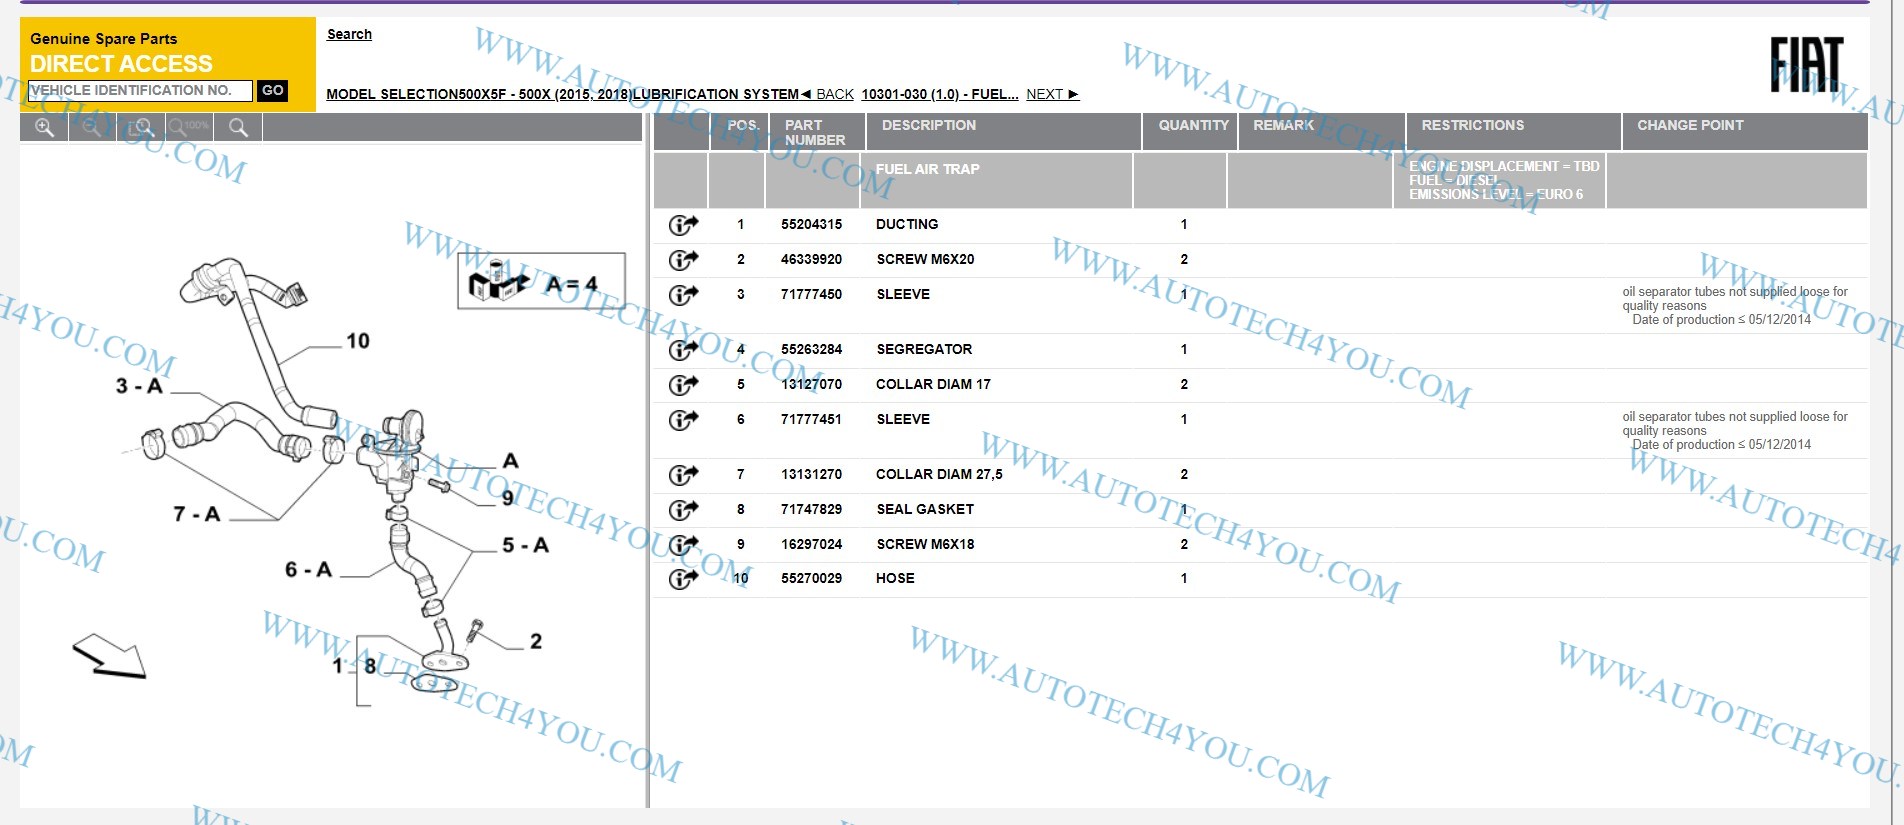Click info arrow icon for HOSE row

(683, 579)
